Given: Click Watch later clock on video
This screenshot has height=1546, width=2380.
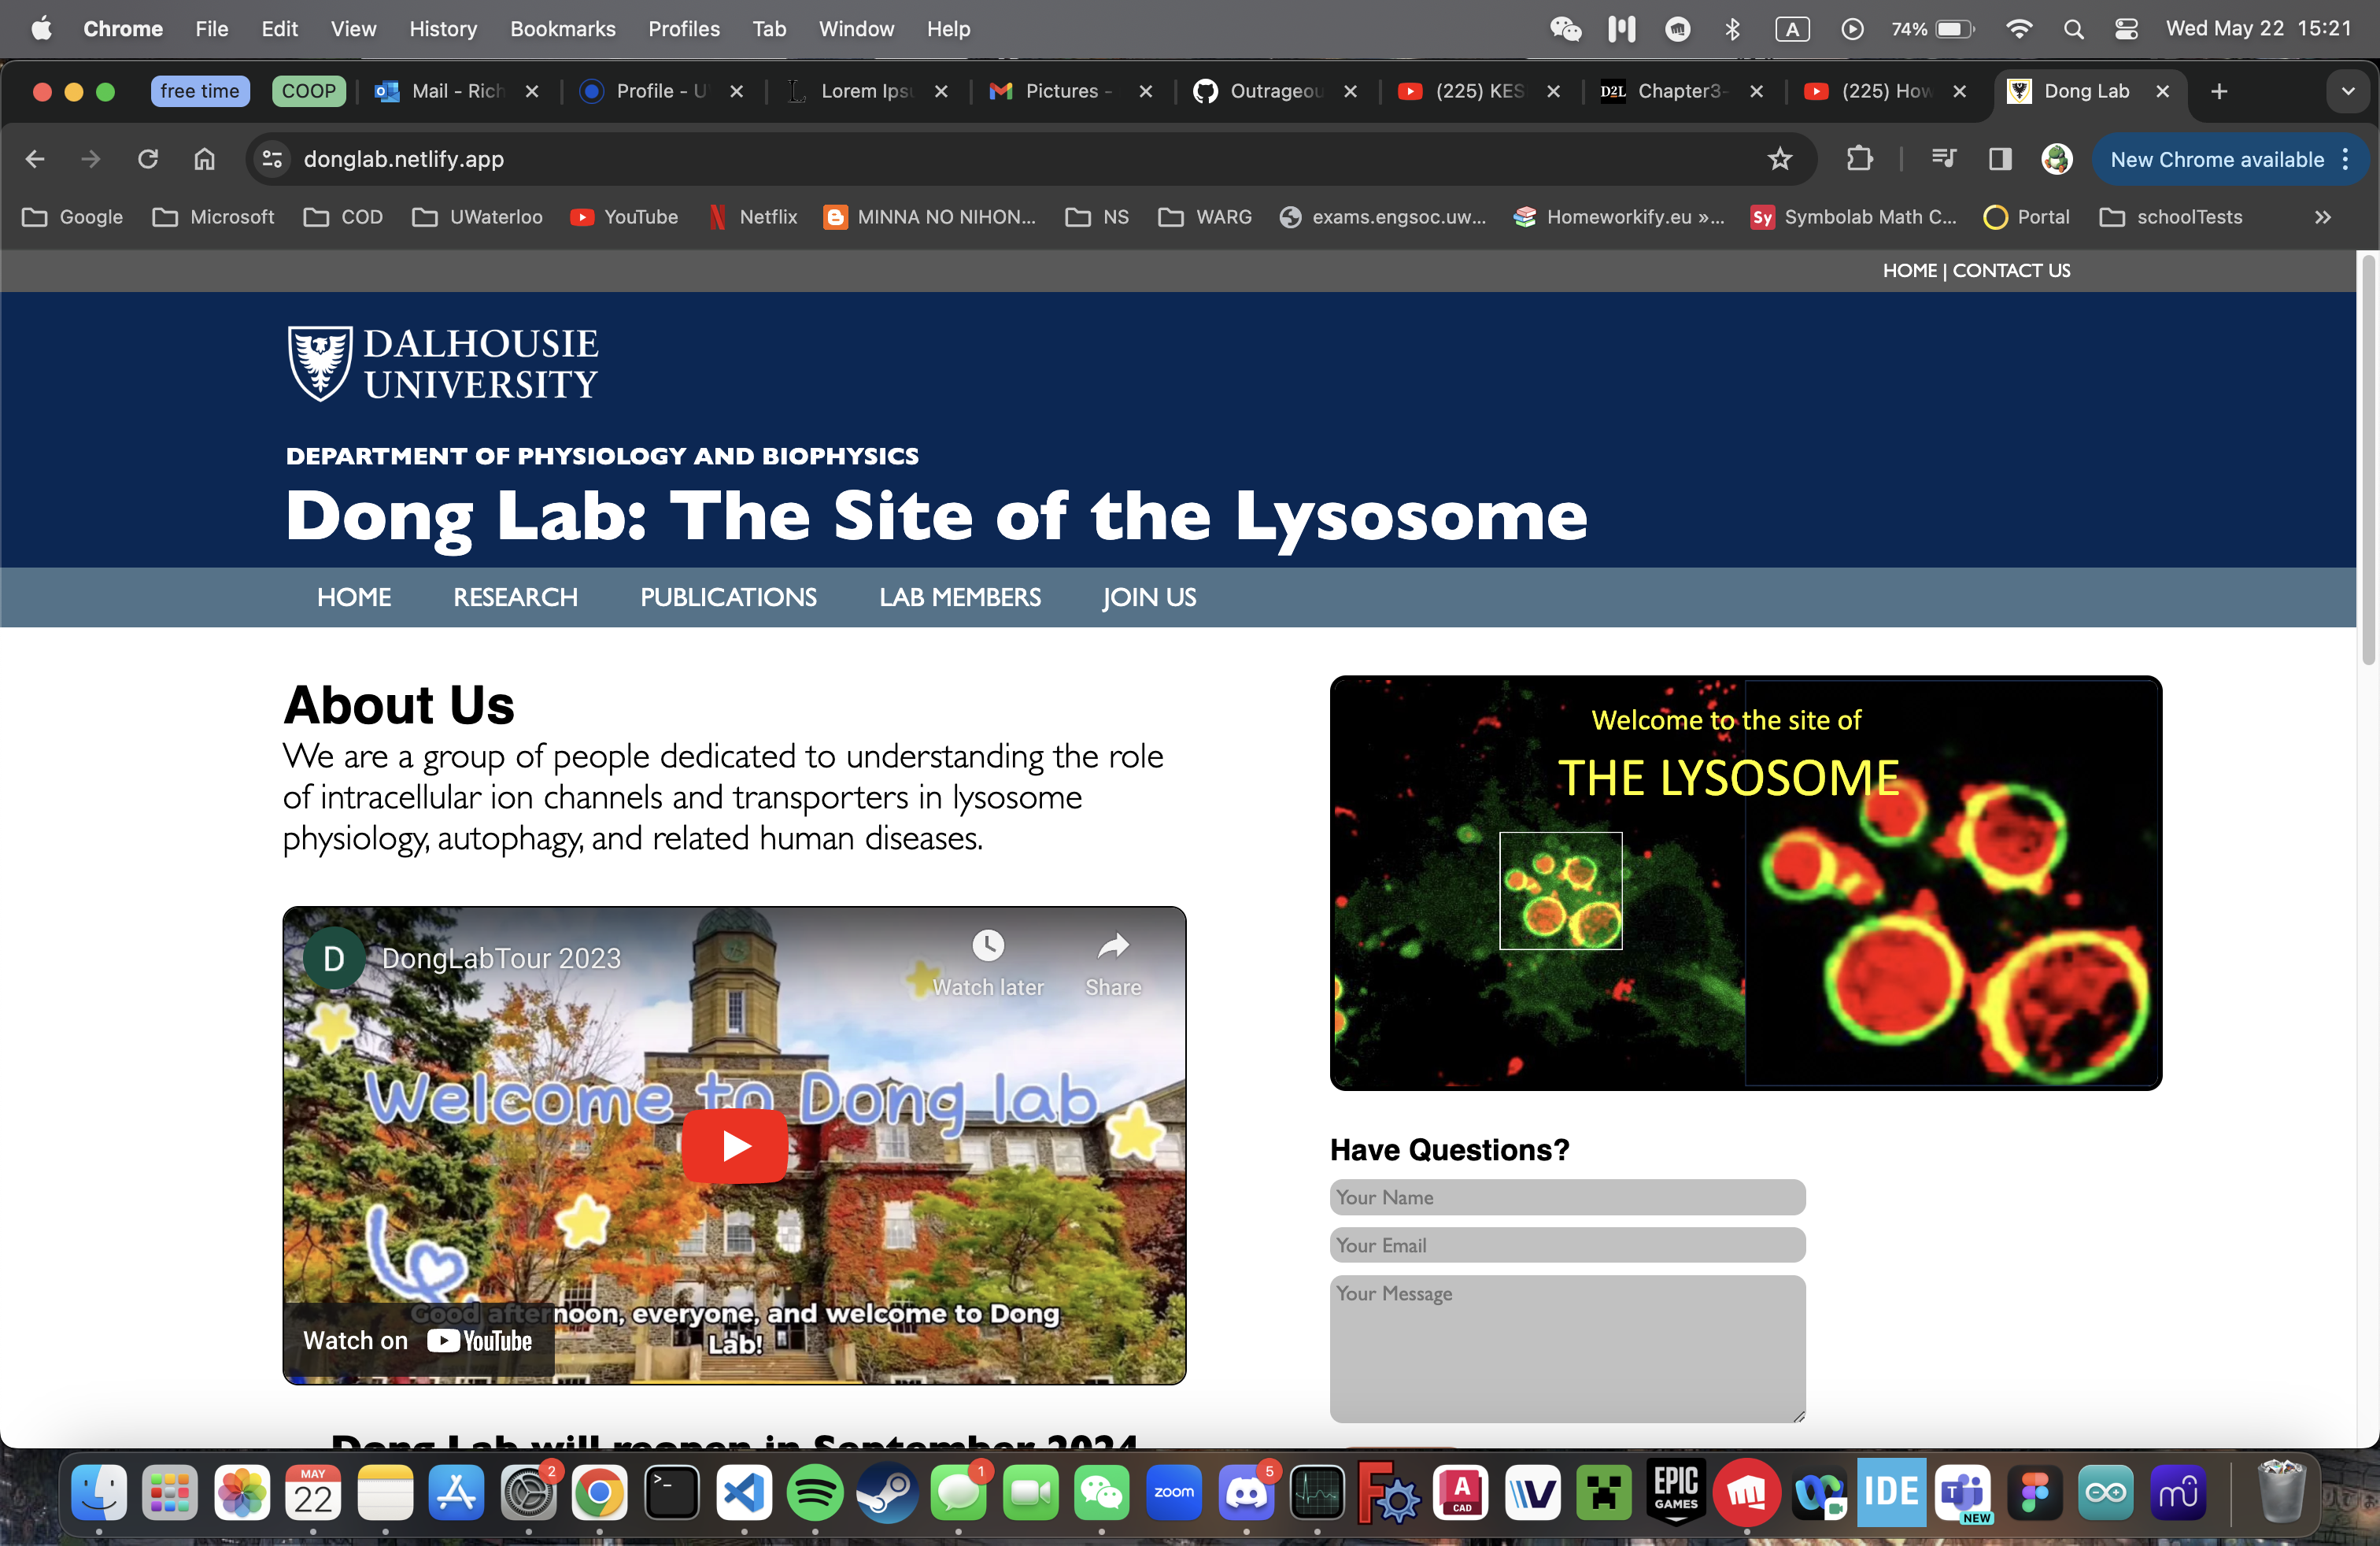Looking at the screenshot, I should (987, 946).
